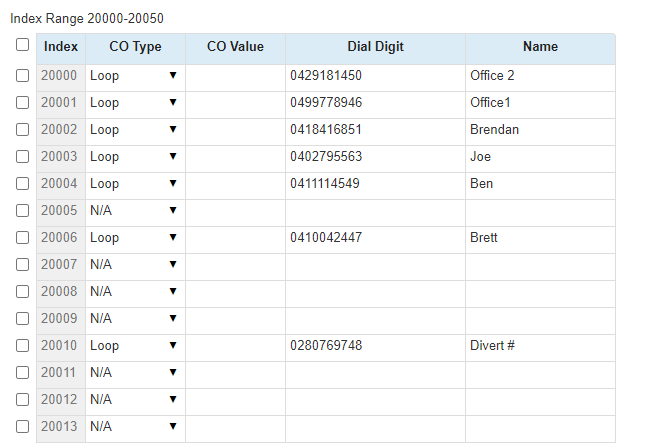Click the Name field containing Joe

click(539, 156)
